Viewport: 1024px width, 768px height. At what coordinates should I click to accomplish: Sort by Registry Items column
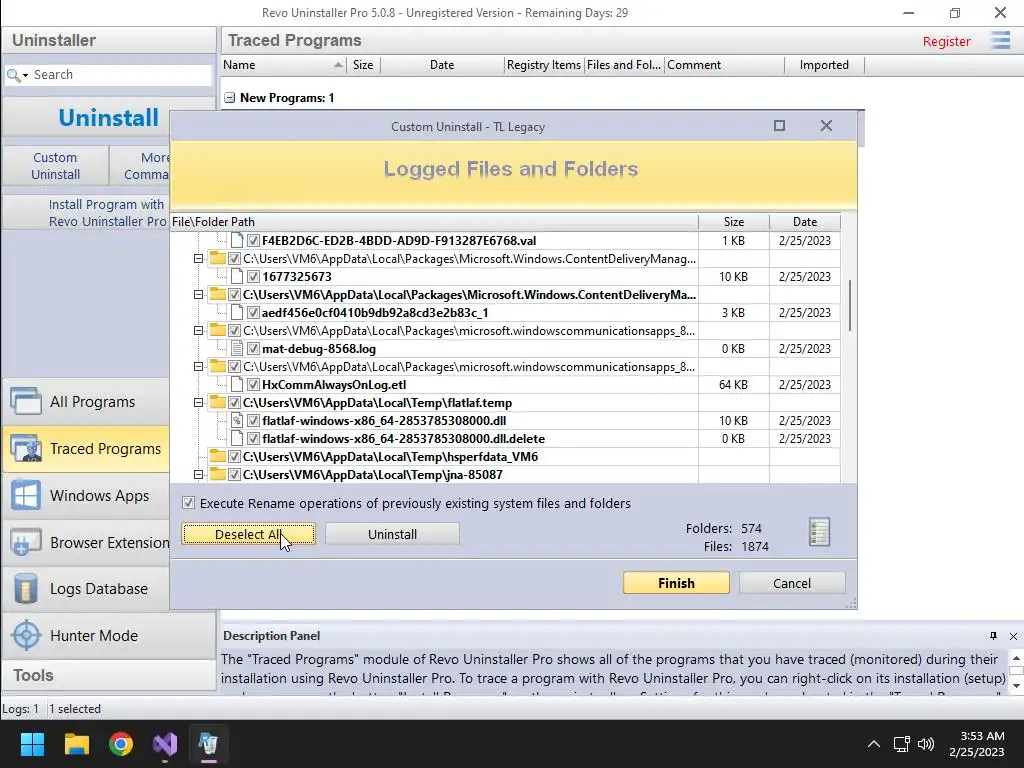click(x=544, y=65)
